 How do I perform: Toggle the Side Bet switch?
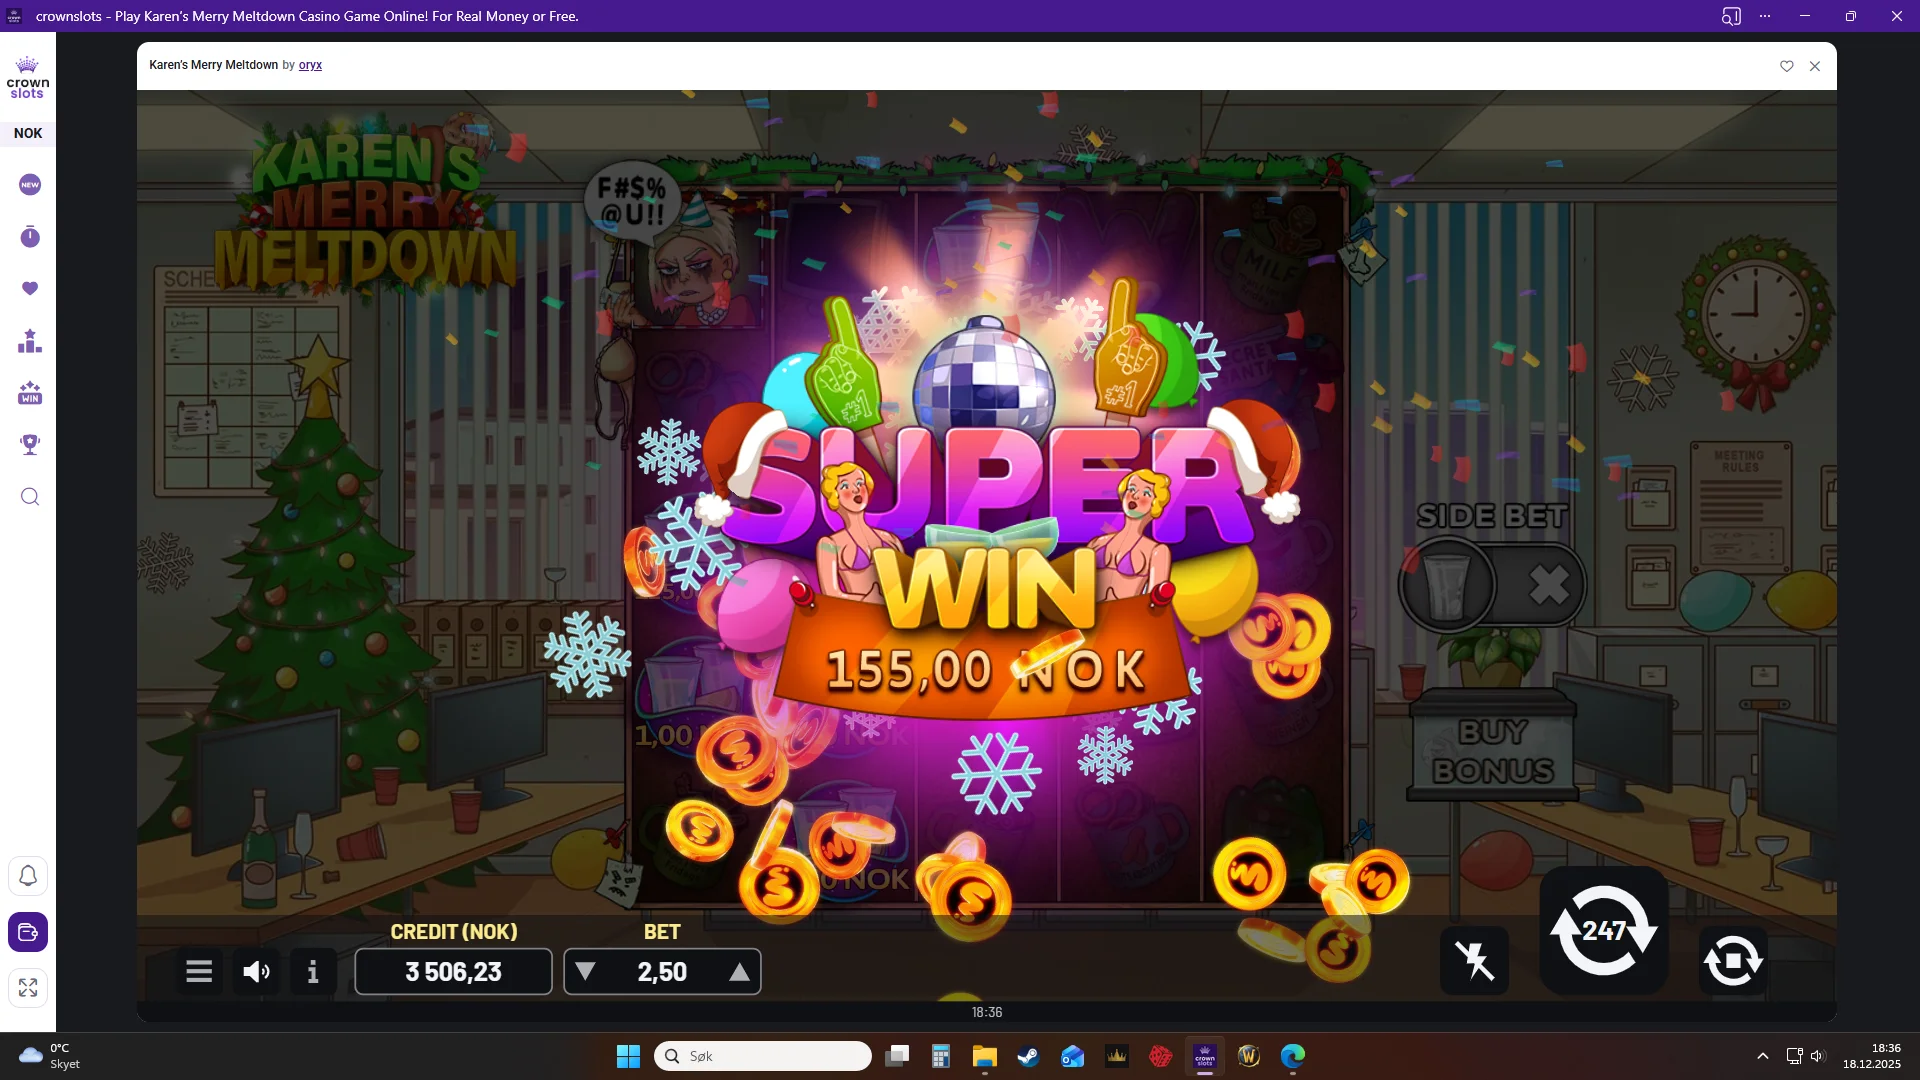pos(1492,585)
